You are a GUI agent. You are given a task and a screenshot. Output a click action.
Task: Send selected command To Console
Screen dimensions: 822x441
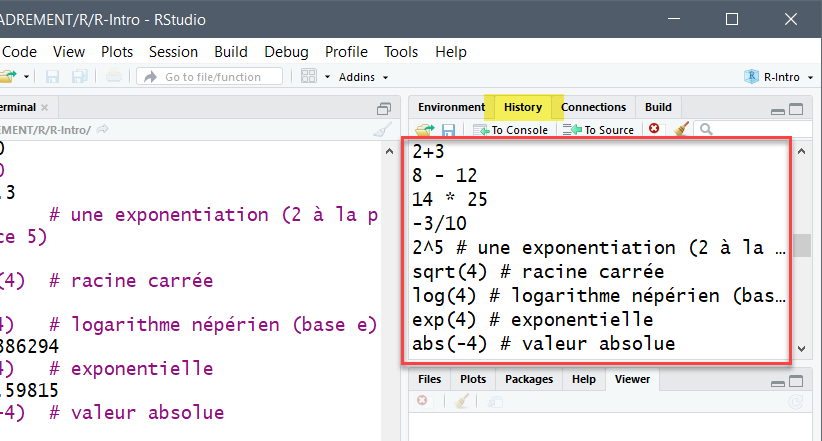[x=512, y=130]
